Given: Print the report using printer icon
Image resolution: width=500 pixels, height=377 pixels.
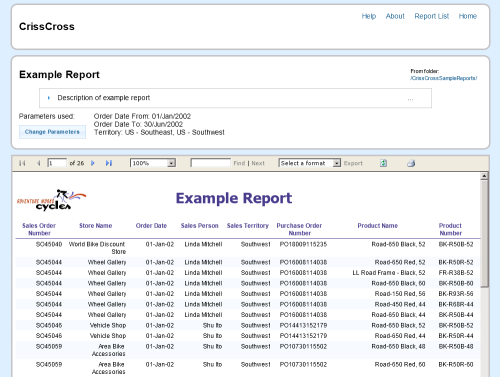Looking at the screenshot, I should [x=411, y=163].
